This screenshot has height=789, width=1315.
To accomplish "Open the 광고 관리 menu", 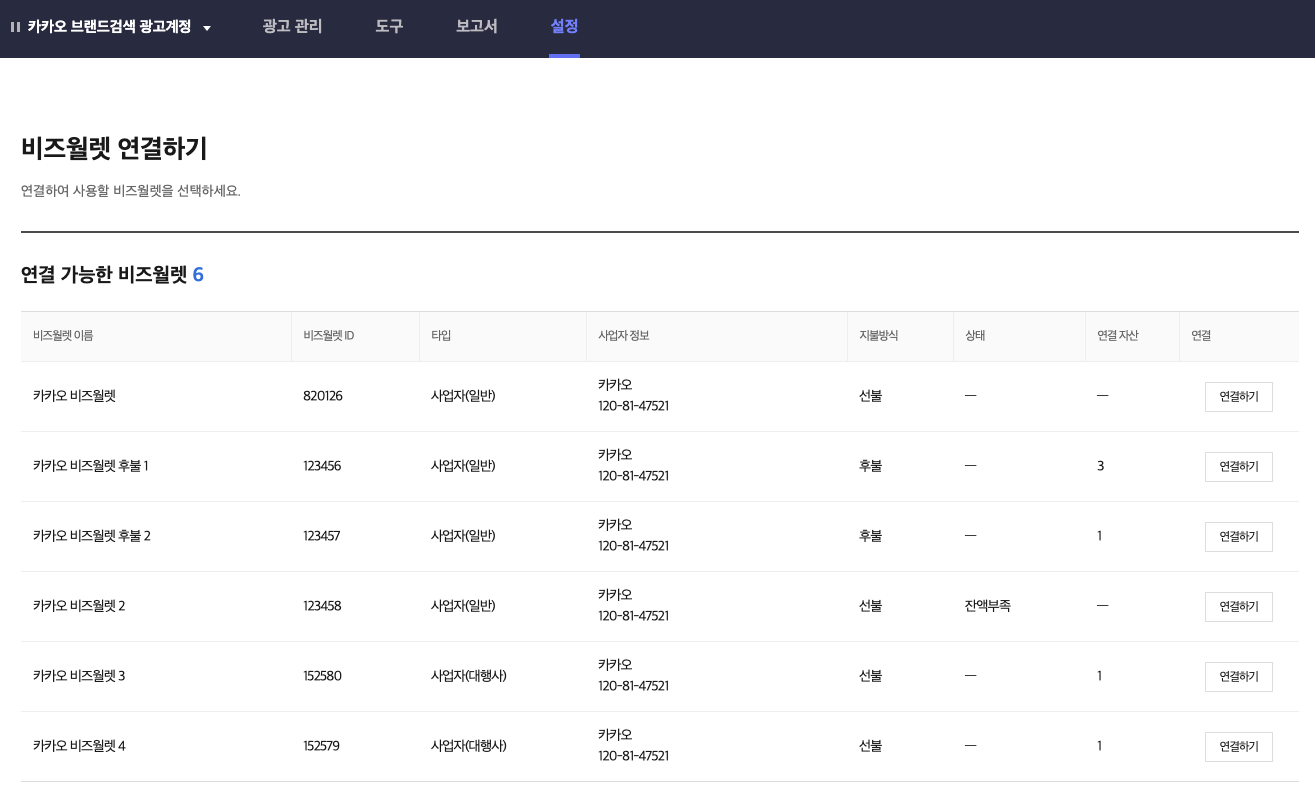I will [292, 27].
